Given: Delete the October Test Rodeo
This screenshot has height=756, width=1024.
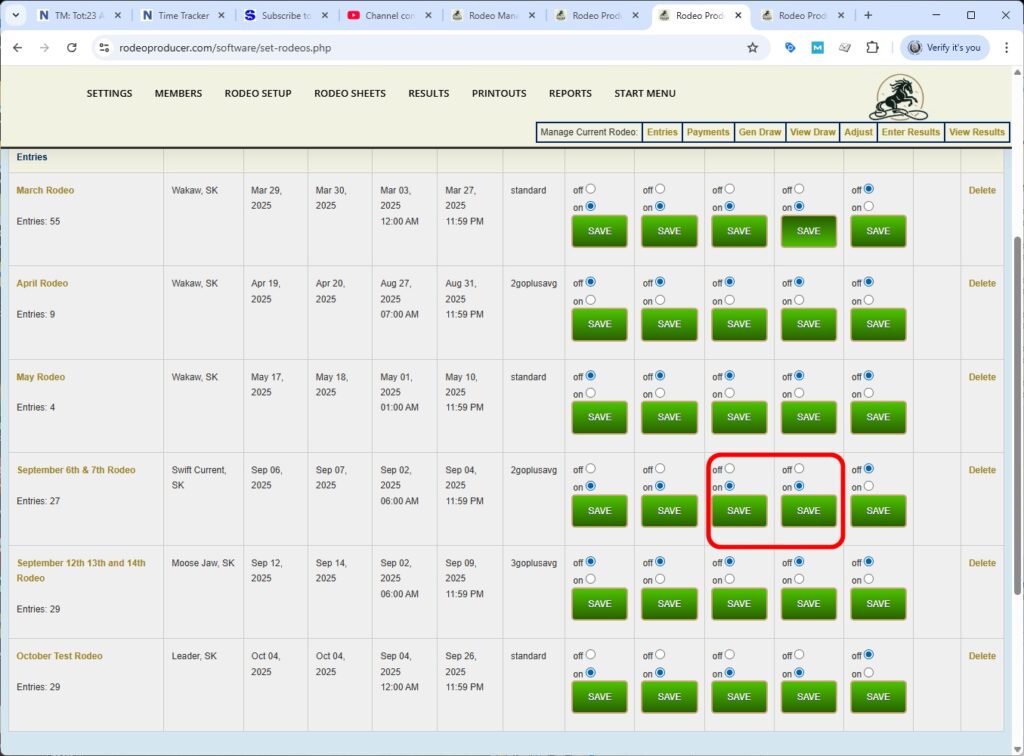Looking at the screenshot, I should [x=981, y=656].
